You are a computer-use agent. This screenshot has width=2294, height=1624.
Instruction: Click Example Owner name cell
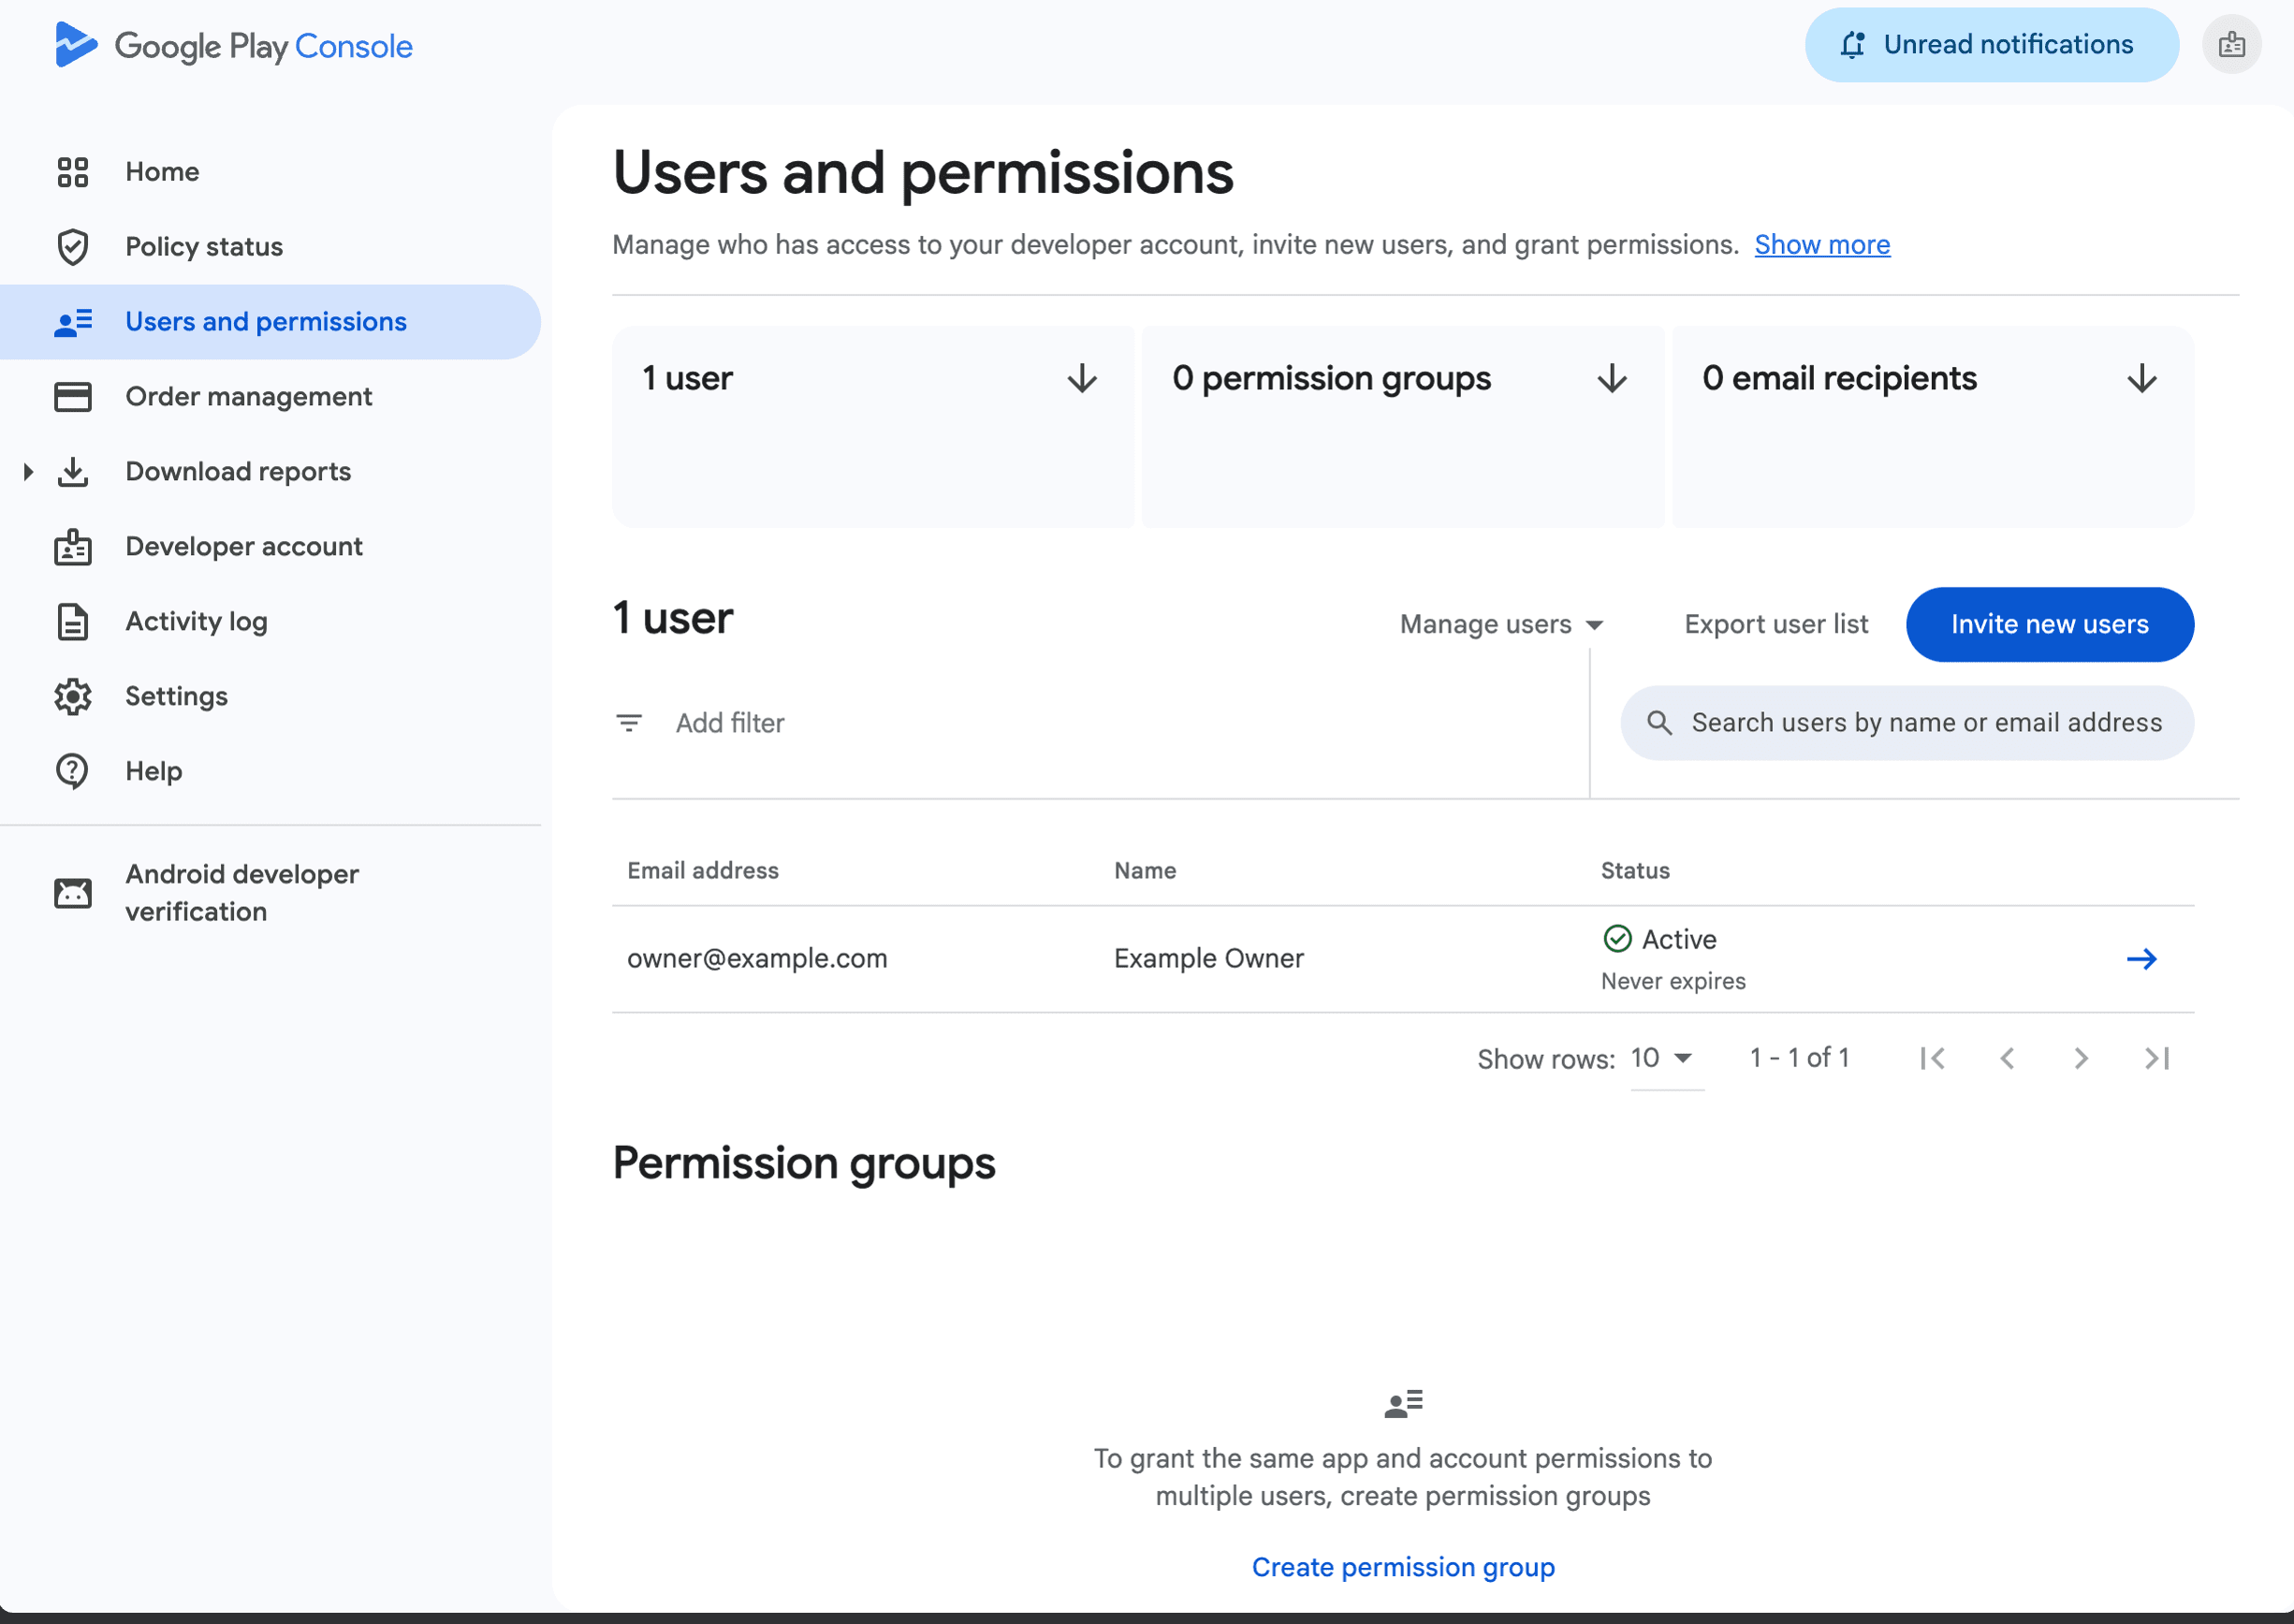(x=1209, y=959)
